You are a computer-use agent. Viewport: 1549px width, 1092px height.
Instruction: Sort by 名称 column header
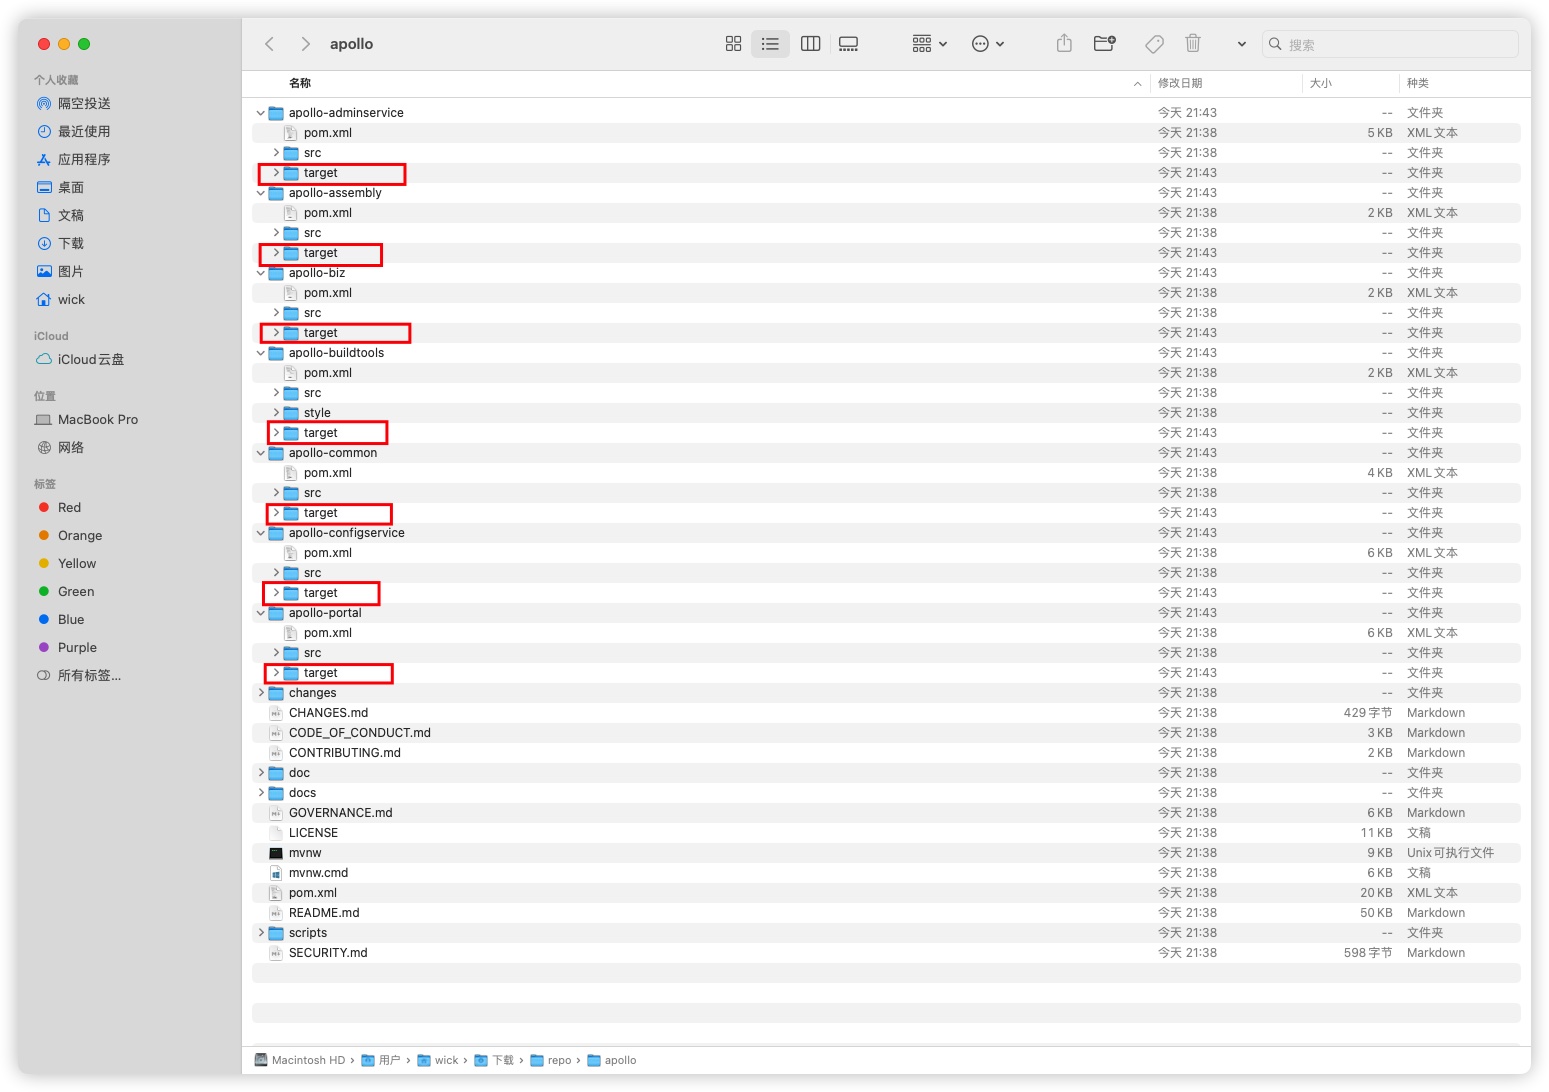coord(300,83)
